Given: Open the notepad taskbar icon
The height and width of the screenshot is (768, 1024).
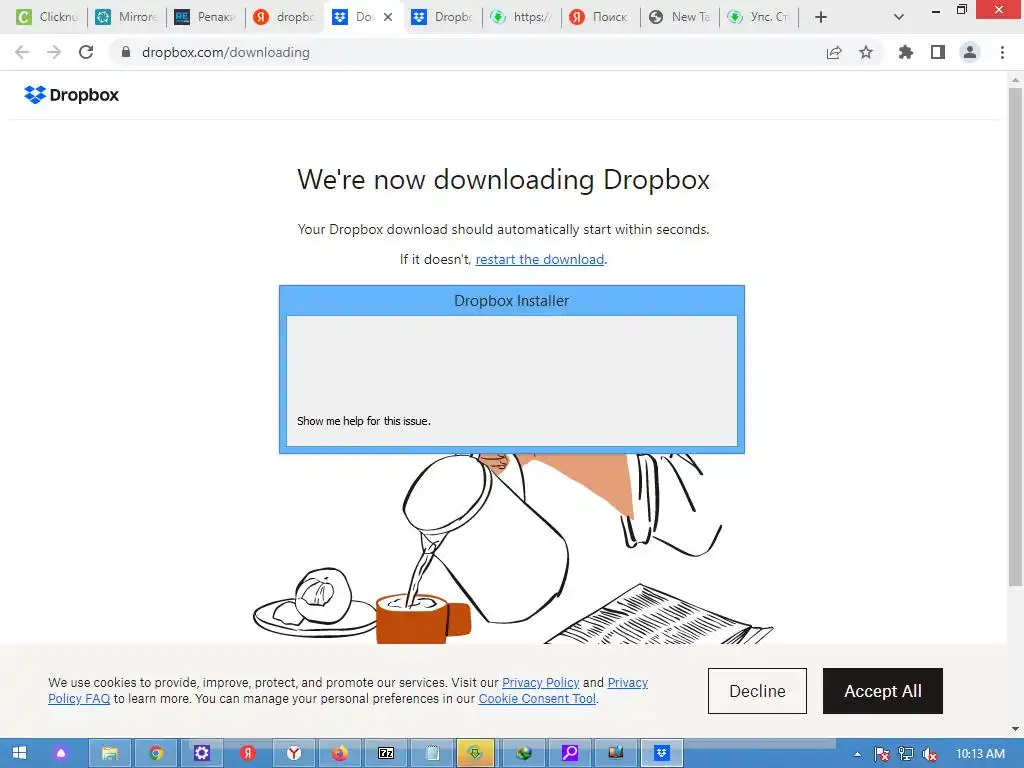Looking at the screenshot, I should (x=432, y=753).
